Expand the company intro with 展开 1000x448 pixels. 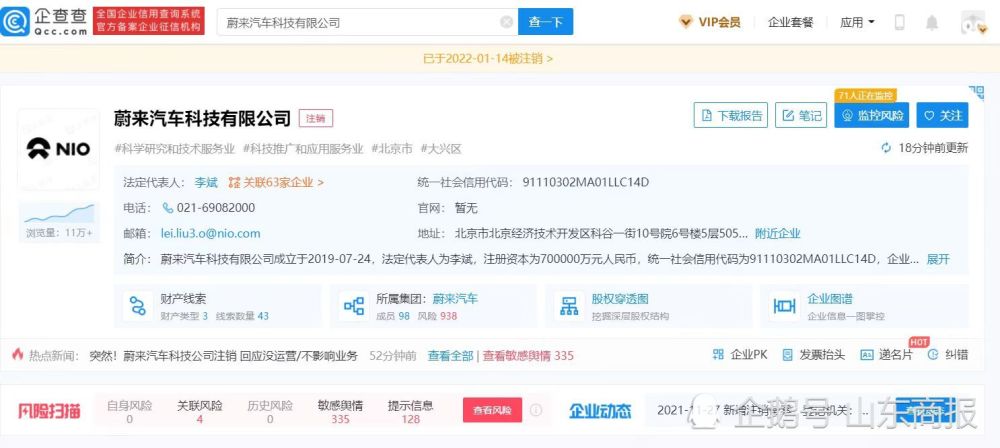tap(938, 259)
